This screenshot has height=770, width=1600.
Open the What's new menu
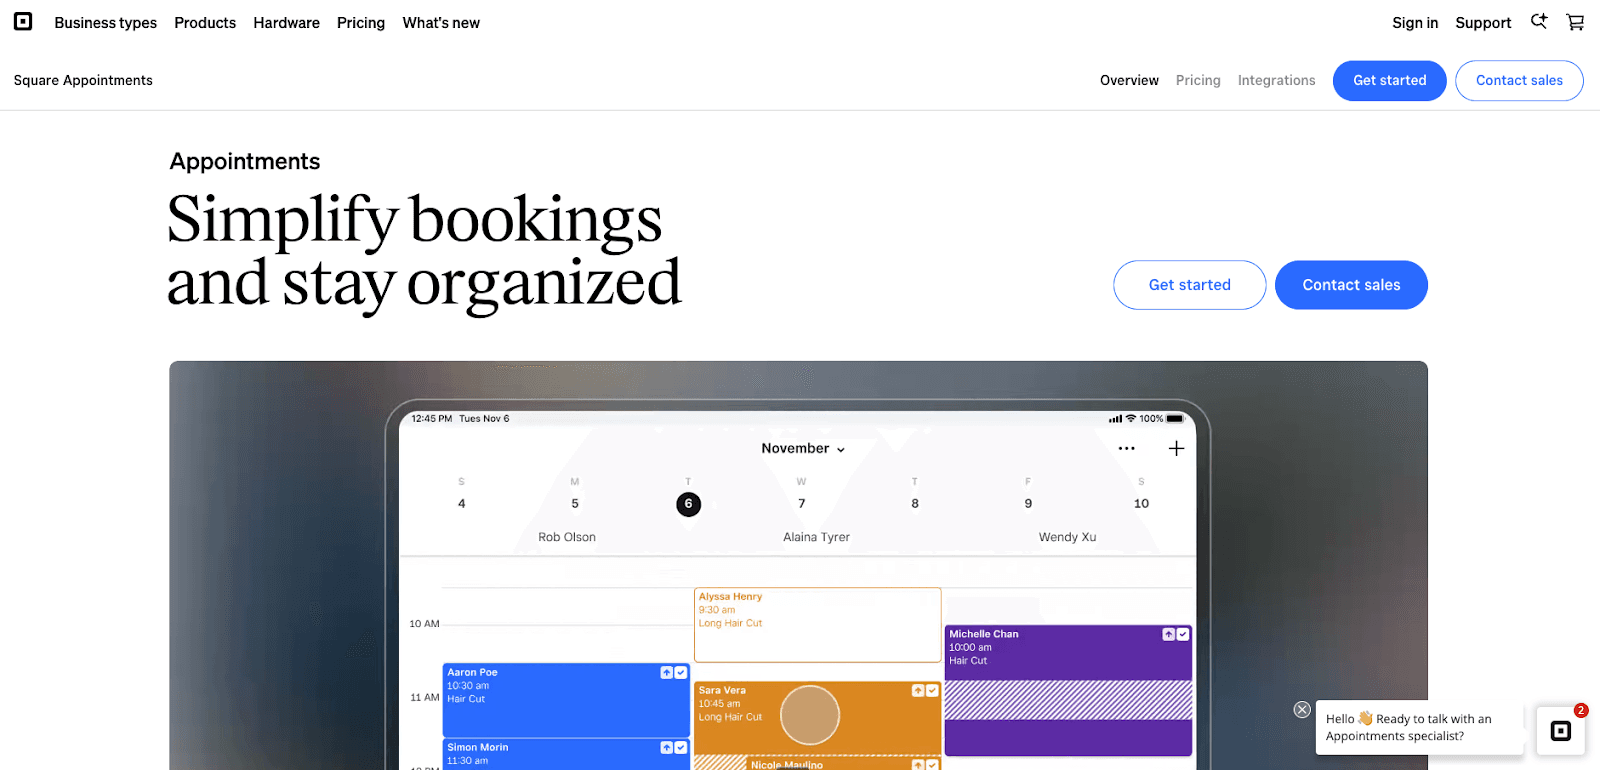[x=441, y=23]
